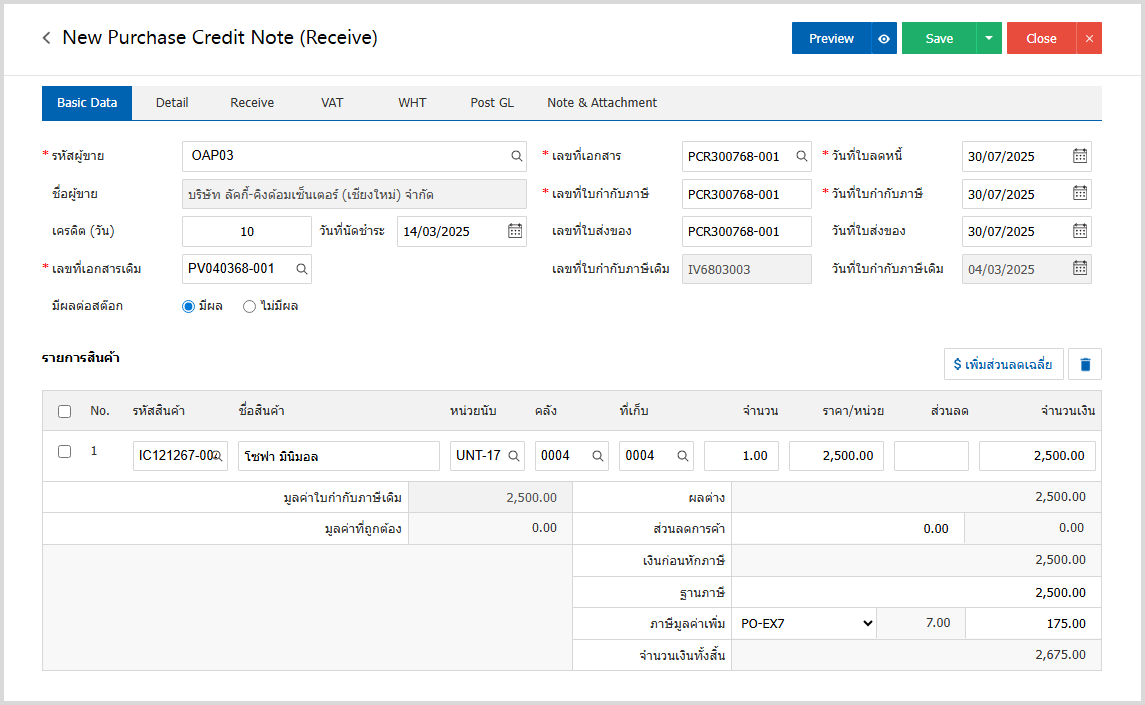This screenshot has height=705, width=1145.
Task: Open unit lookup for UNT-17 field
Action: [x=514, y=456]
